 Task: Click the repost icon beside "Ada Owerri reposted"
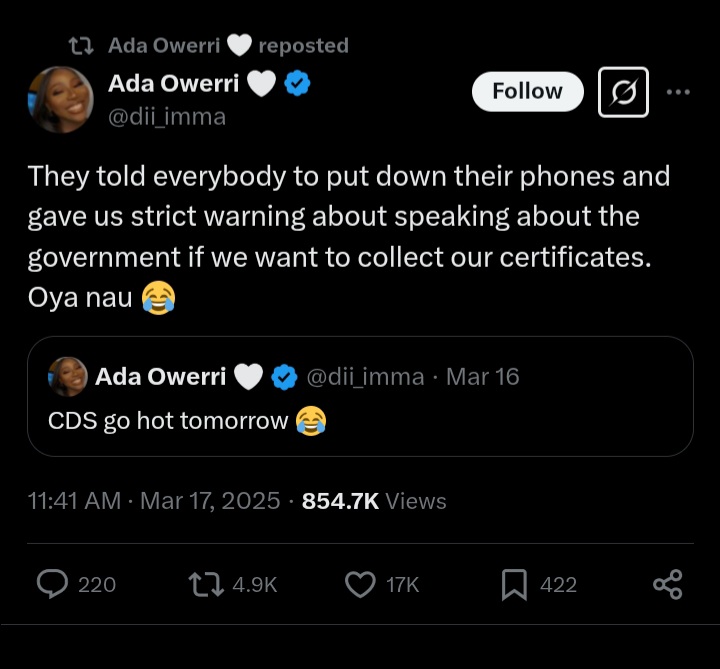point(80,45)
